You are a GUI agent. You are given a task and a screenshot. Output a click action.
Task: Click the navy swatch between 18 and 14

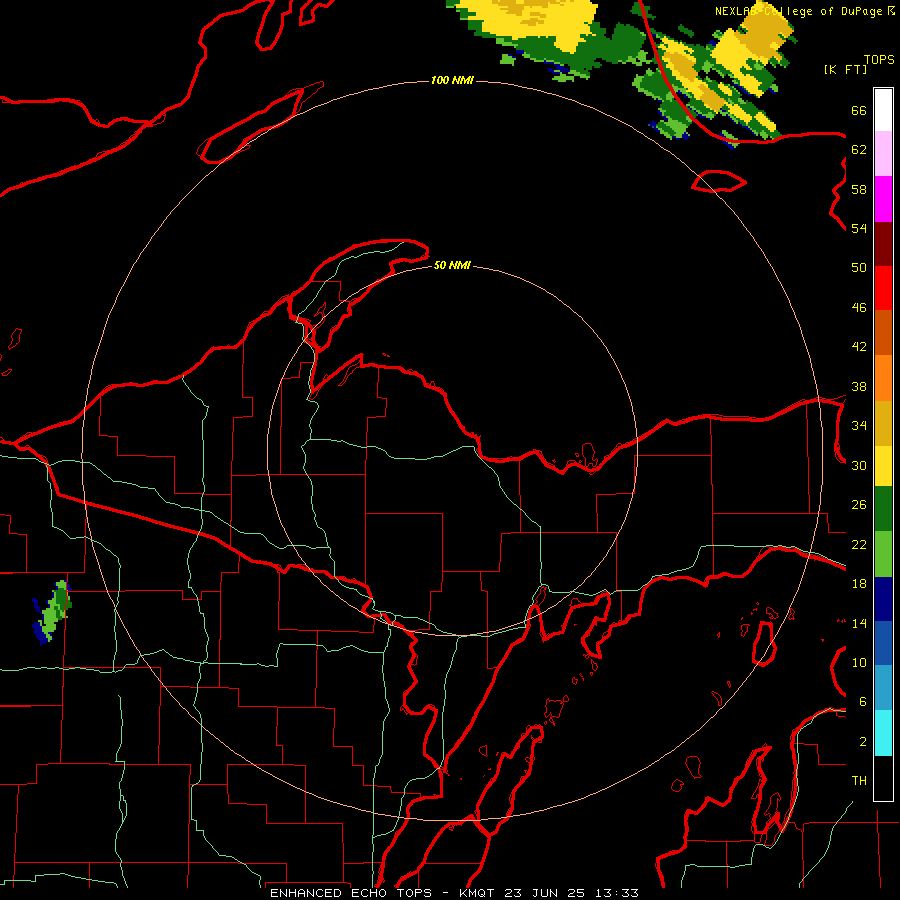coord(883,599)
